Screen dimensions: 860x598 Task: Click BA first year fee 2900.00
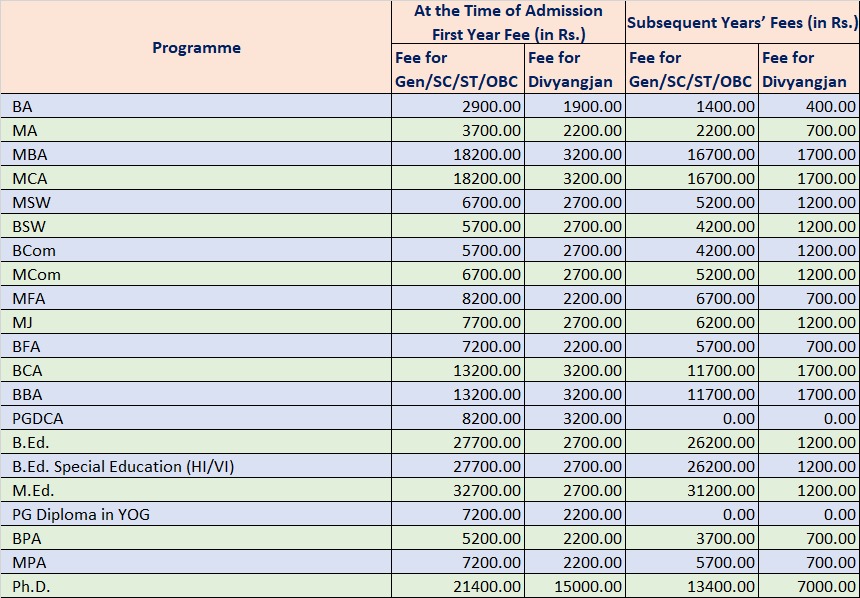tap(458, 106)
